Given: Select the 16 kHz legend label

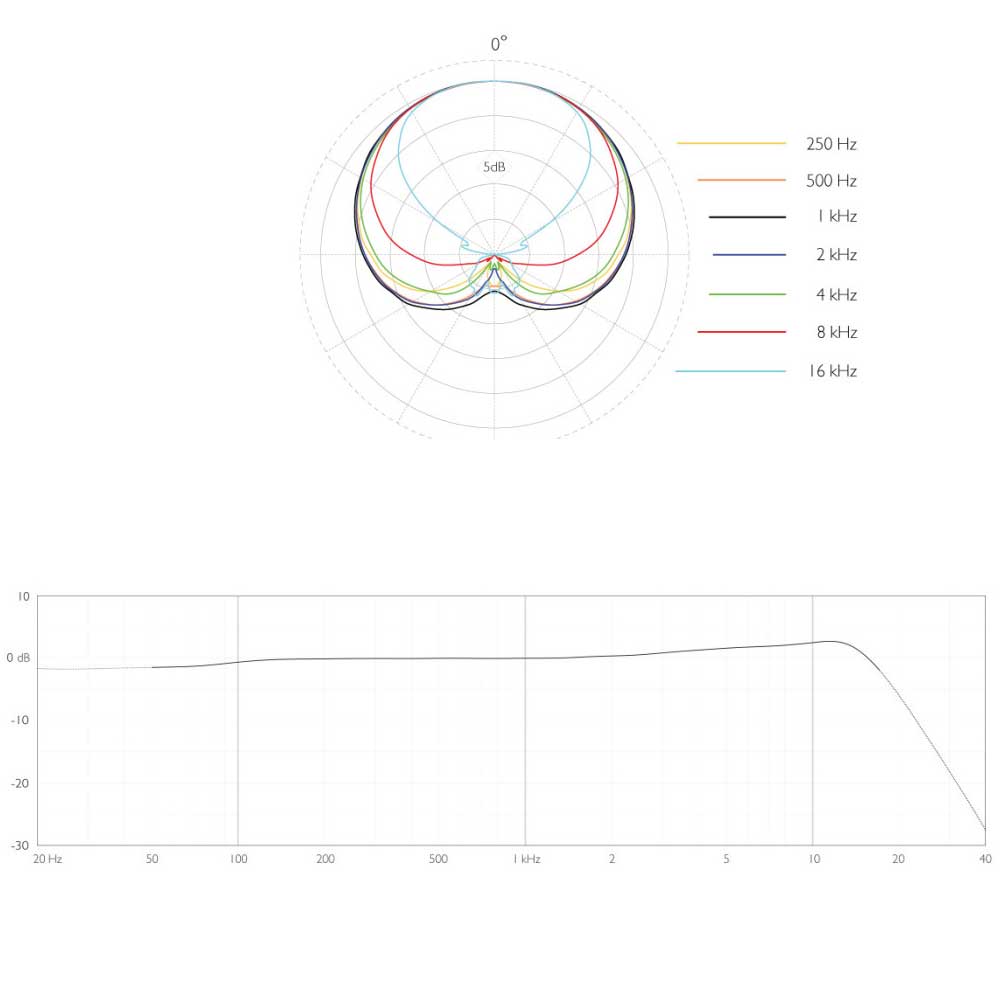Looking at the screenshot, I should (x=832, y=371).
